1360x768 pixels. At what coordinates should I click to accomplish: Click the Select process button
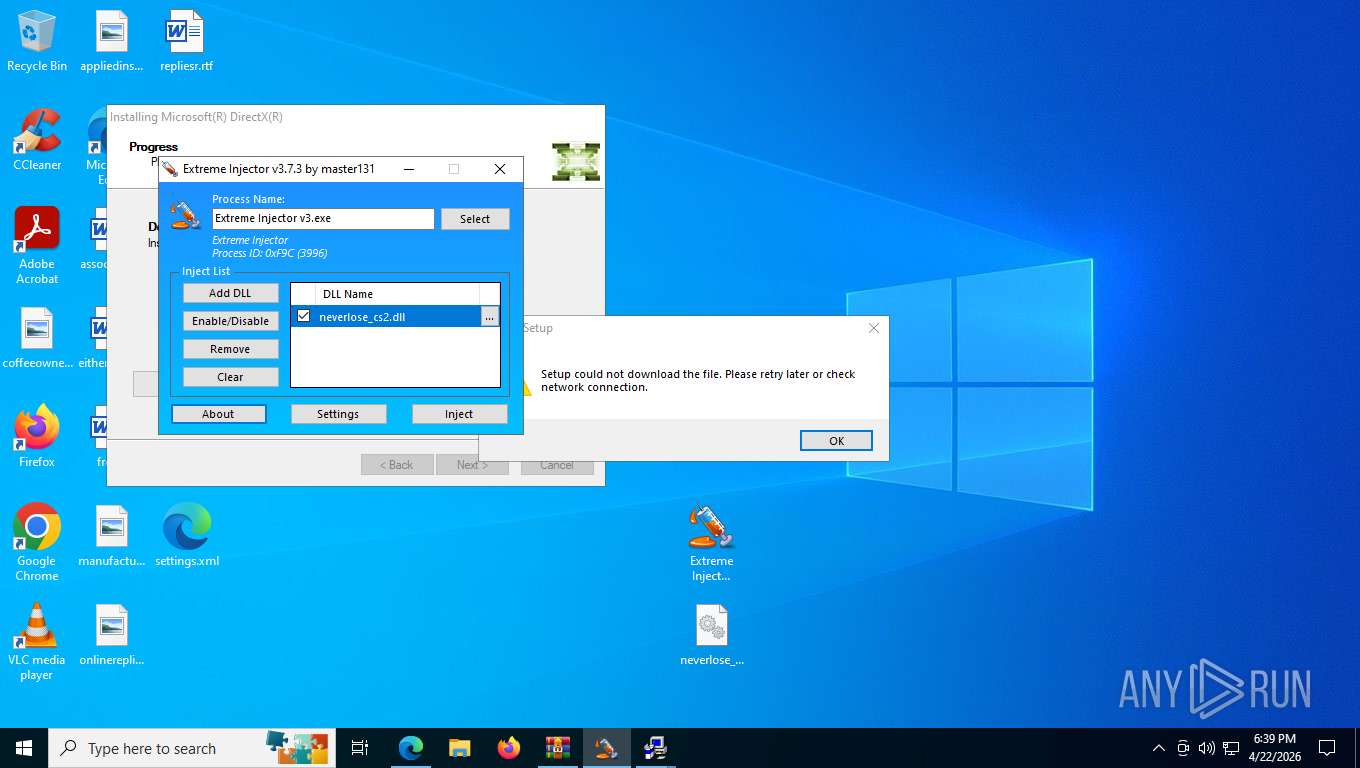475,219
